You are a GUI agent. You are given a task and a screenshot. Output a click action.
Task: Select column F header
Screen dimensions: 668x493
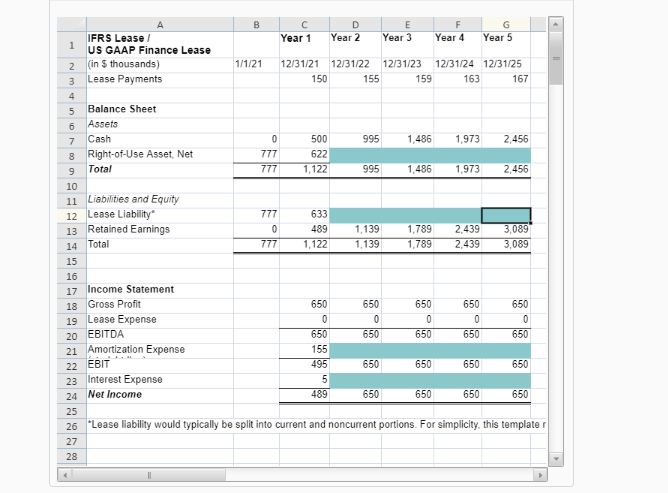458,25
